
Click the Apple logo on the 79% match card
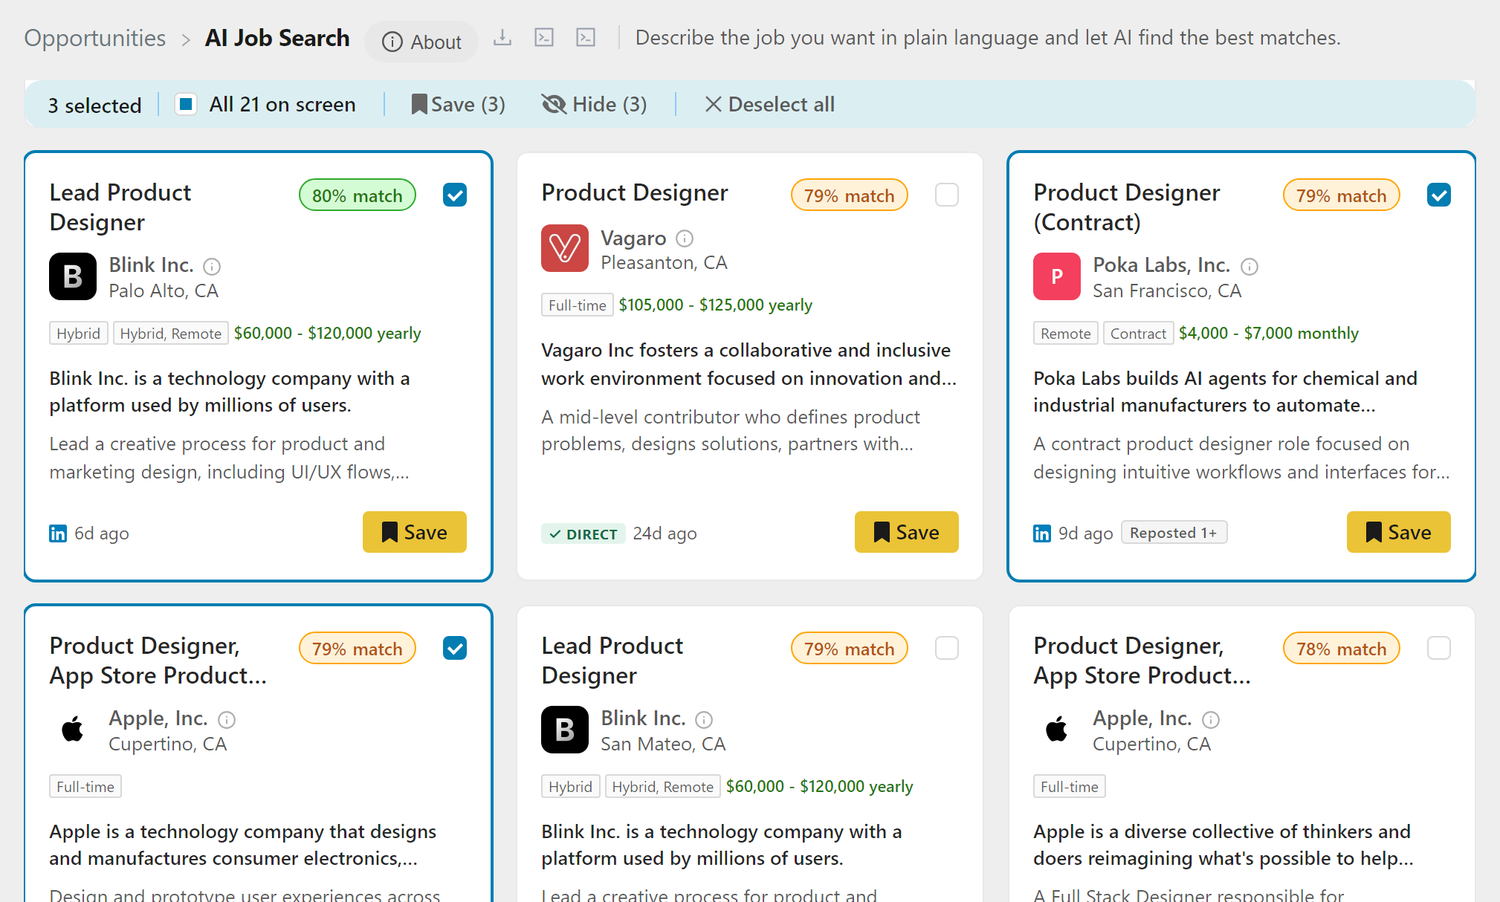tap(73, 730)
